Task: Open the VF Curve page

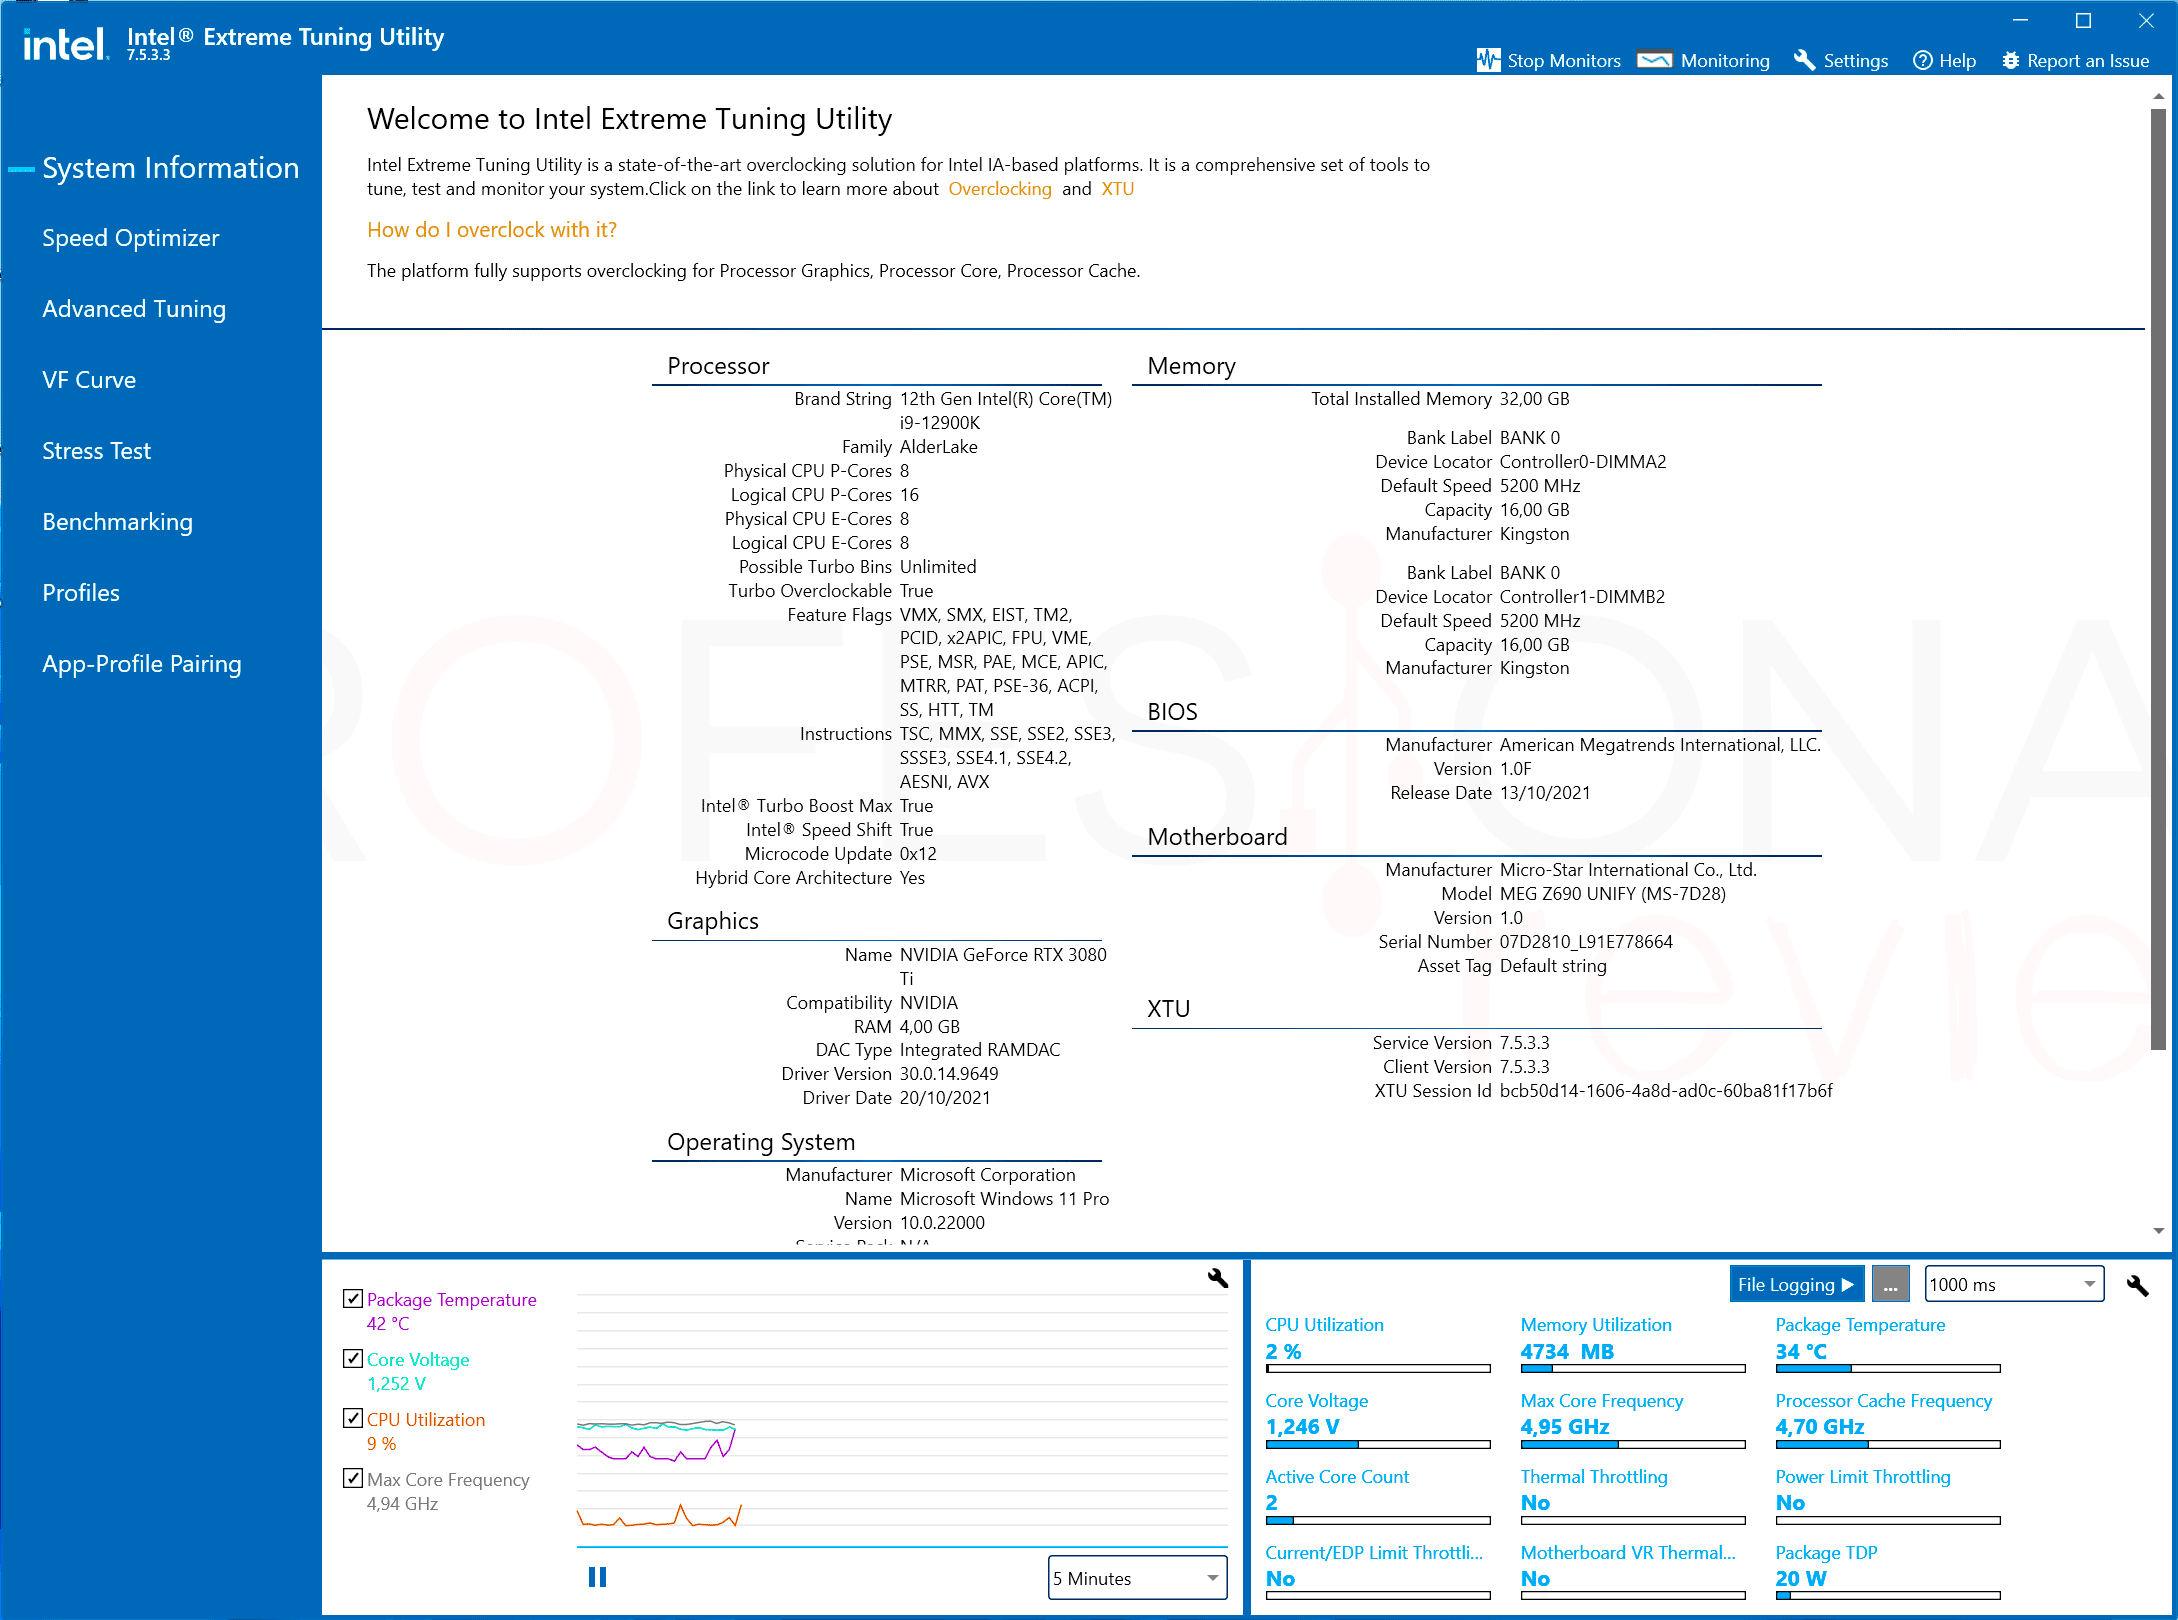Action: click(89, 380)
